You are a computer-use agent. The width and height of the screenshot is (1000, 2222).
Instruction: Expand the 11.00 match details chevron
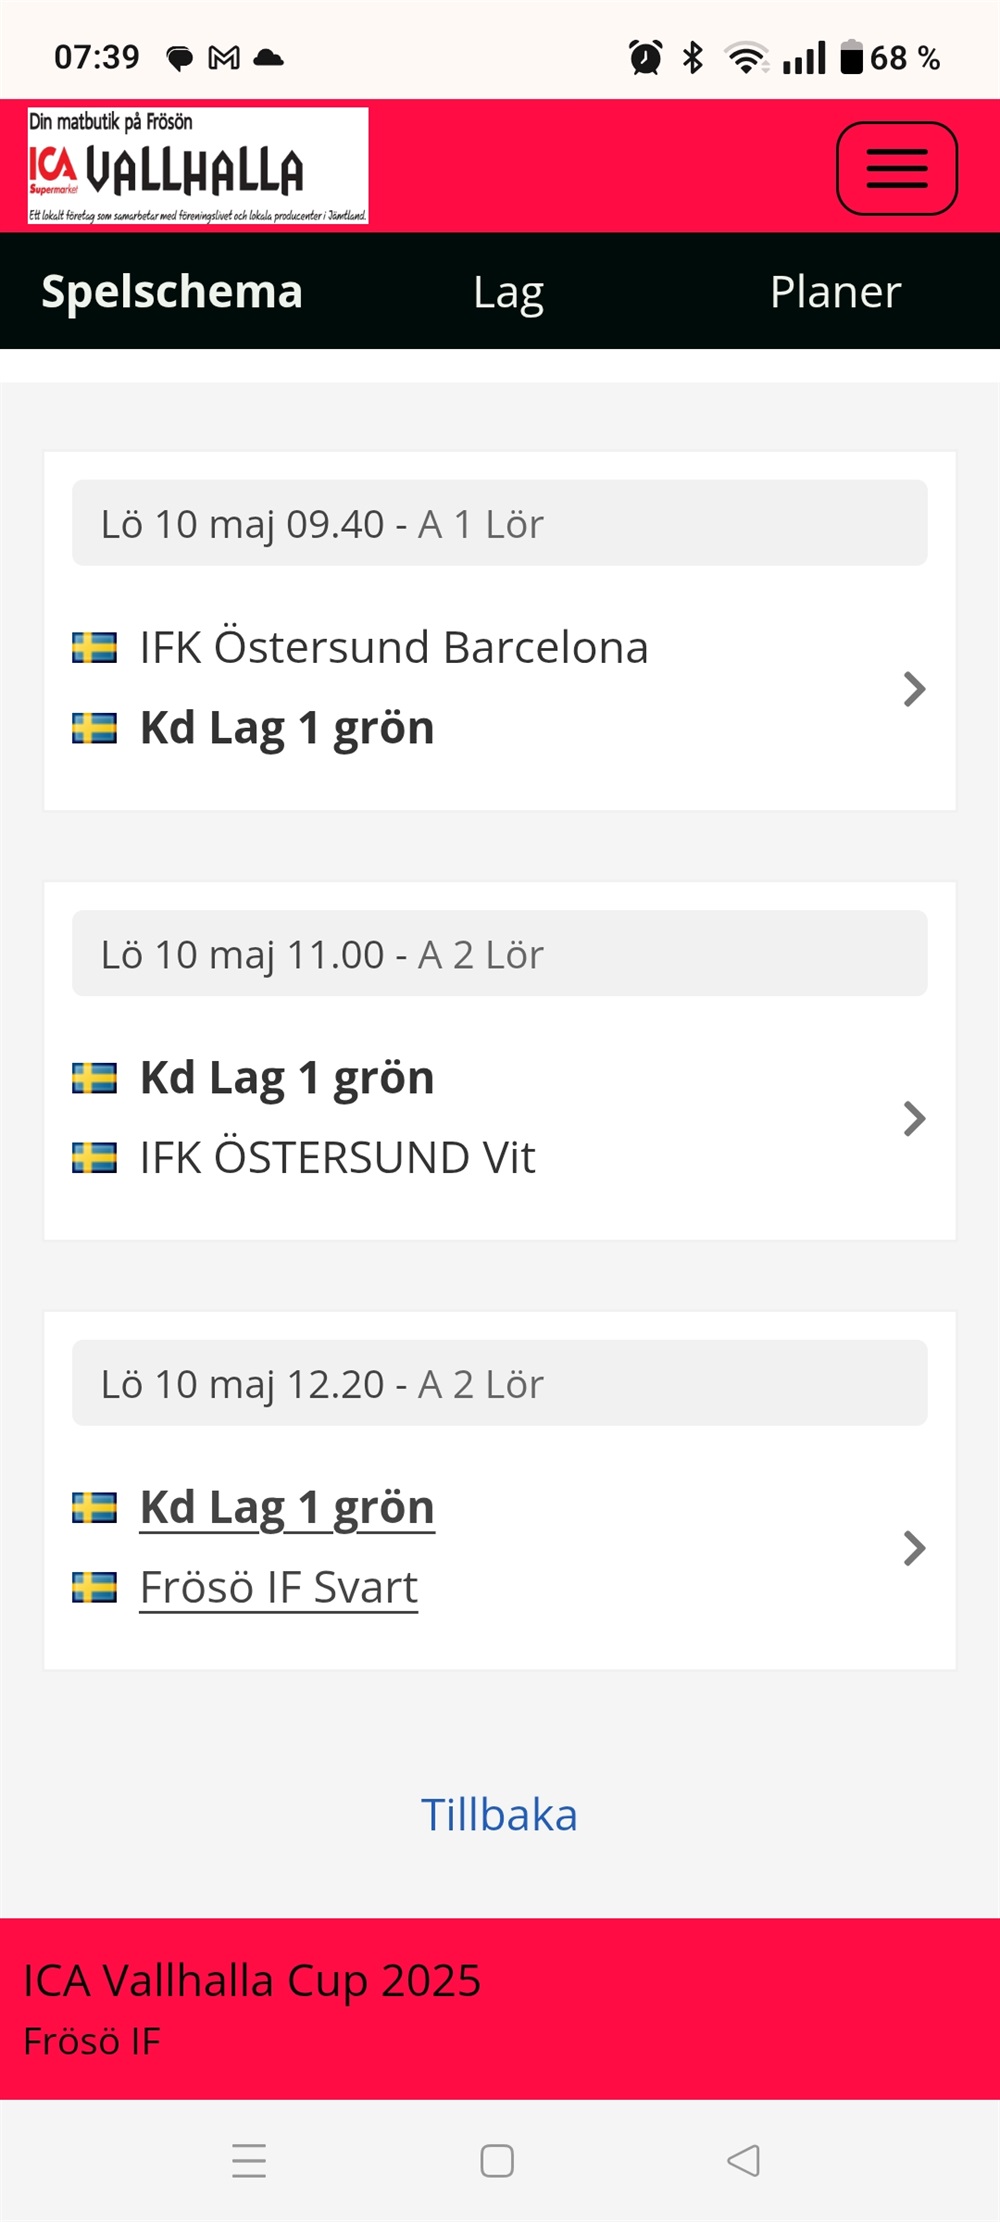point(913,1119)
